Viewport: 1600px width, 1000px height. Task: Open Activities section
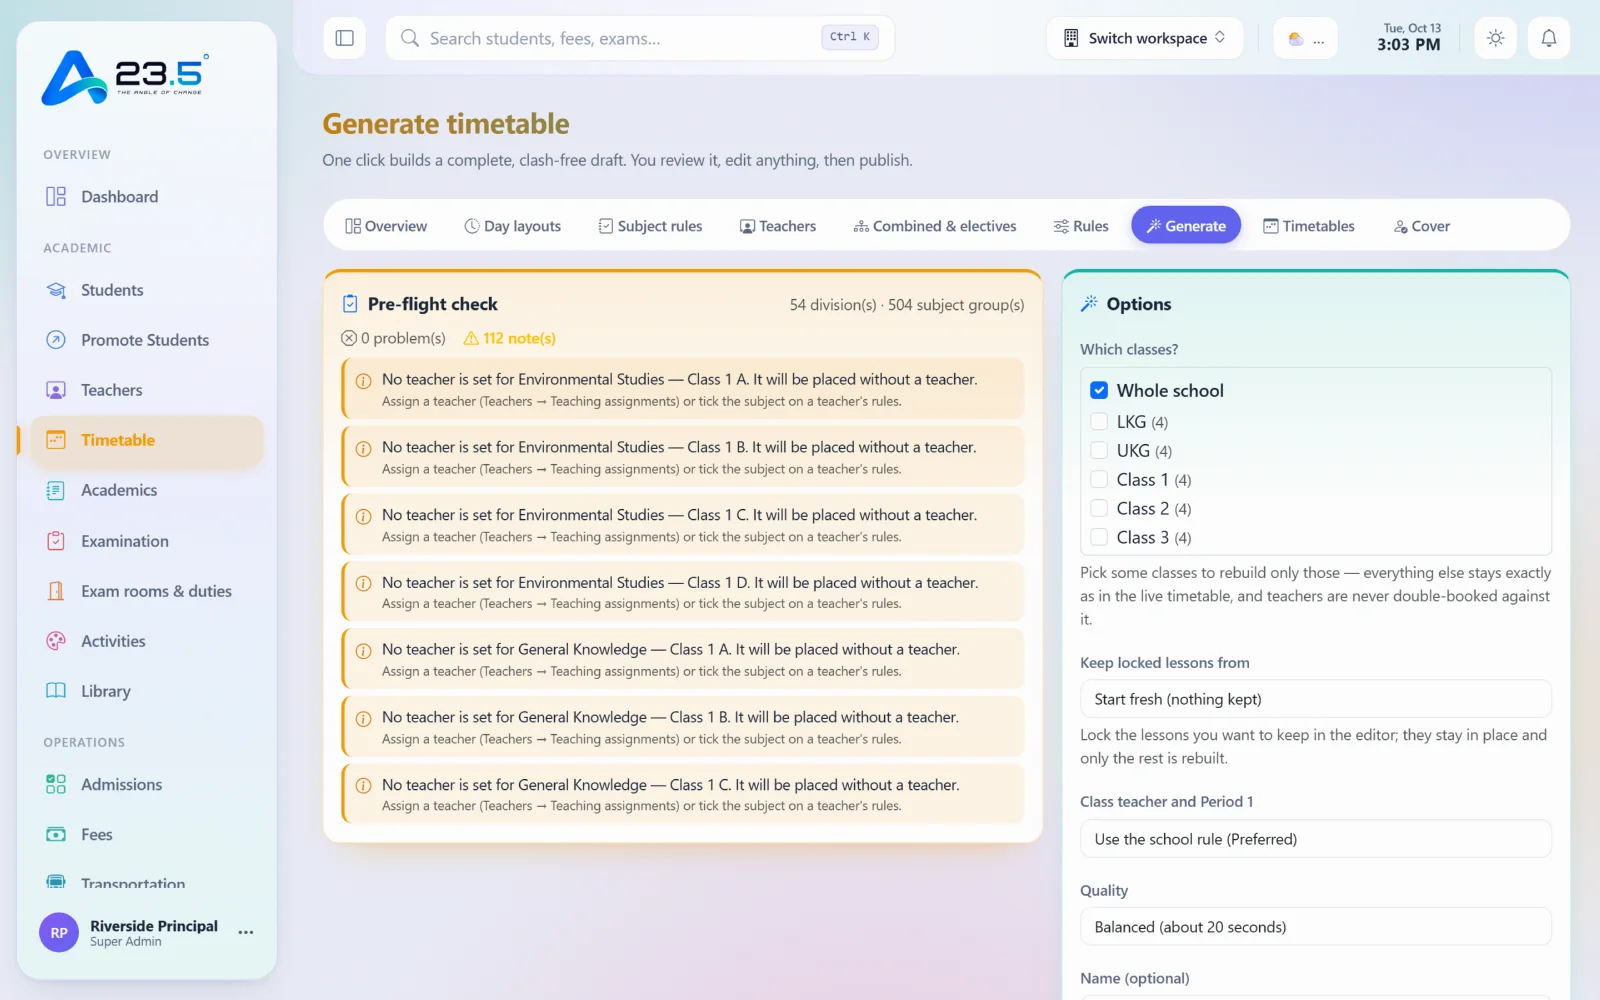pos(146,641)
